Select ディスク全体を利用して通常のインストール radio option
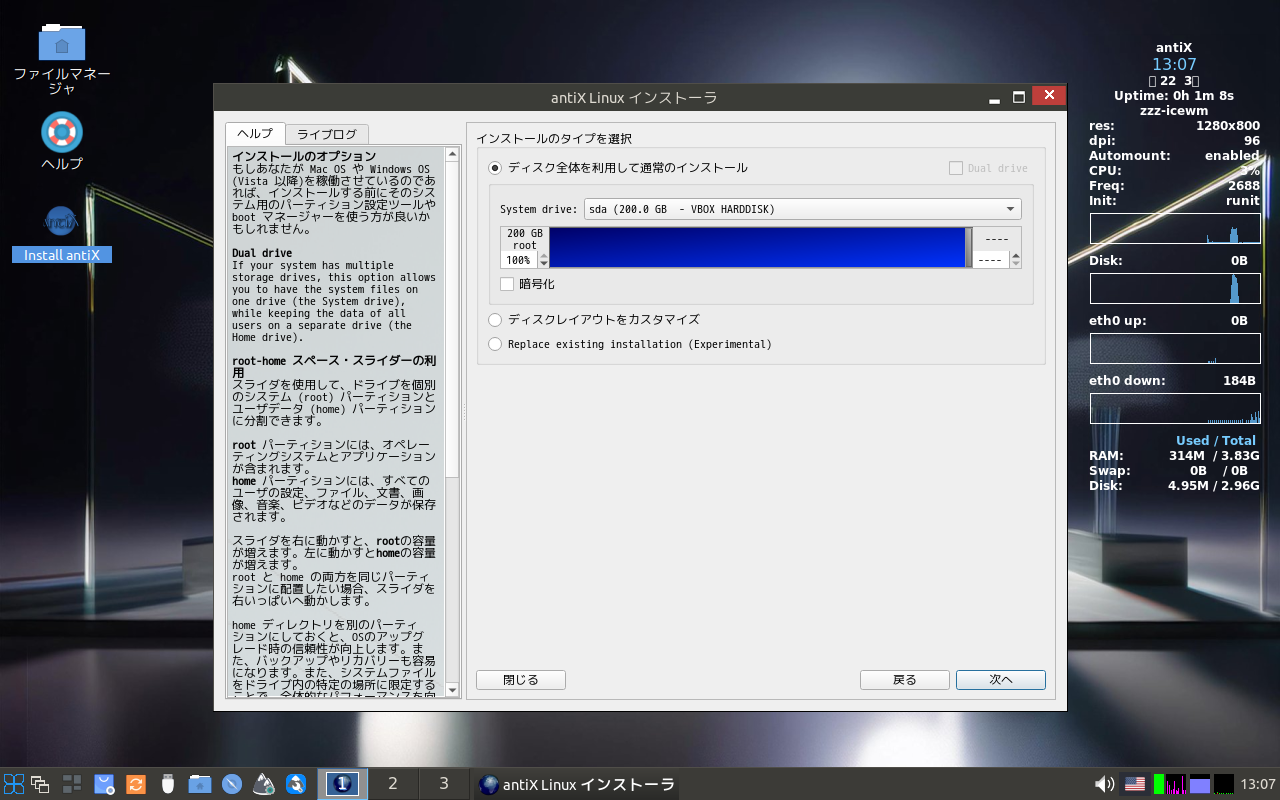Image resolution: width=1280 pixels, height=800 pixels. click(495, 168)
